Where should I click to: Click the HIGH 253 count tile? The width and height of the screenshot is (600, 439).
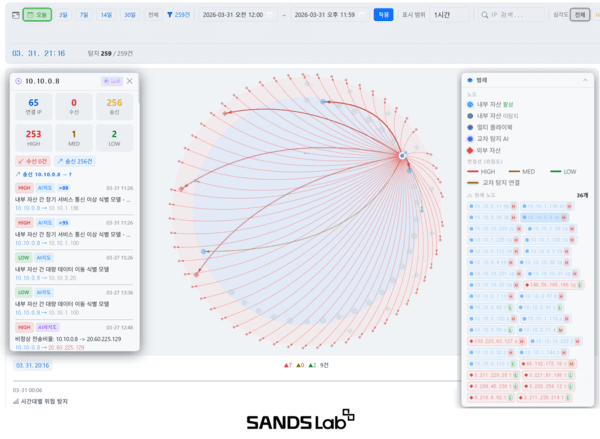33,136
